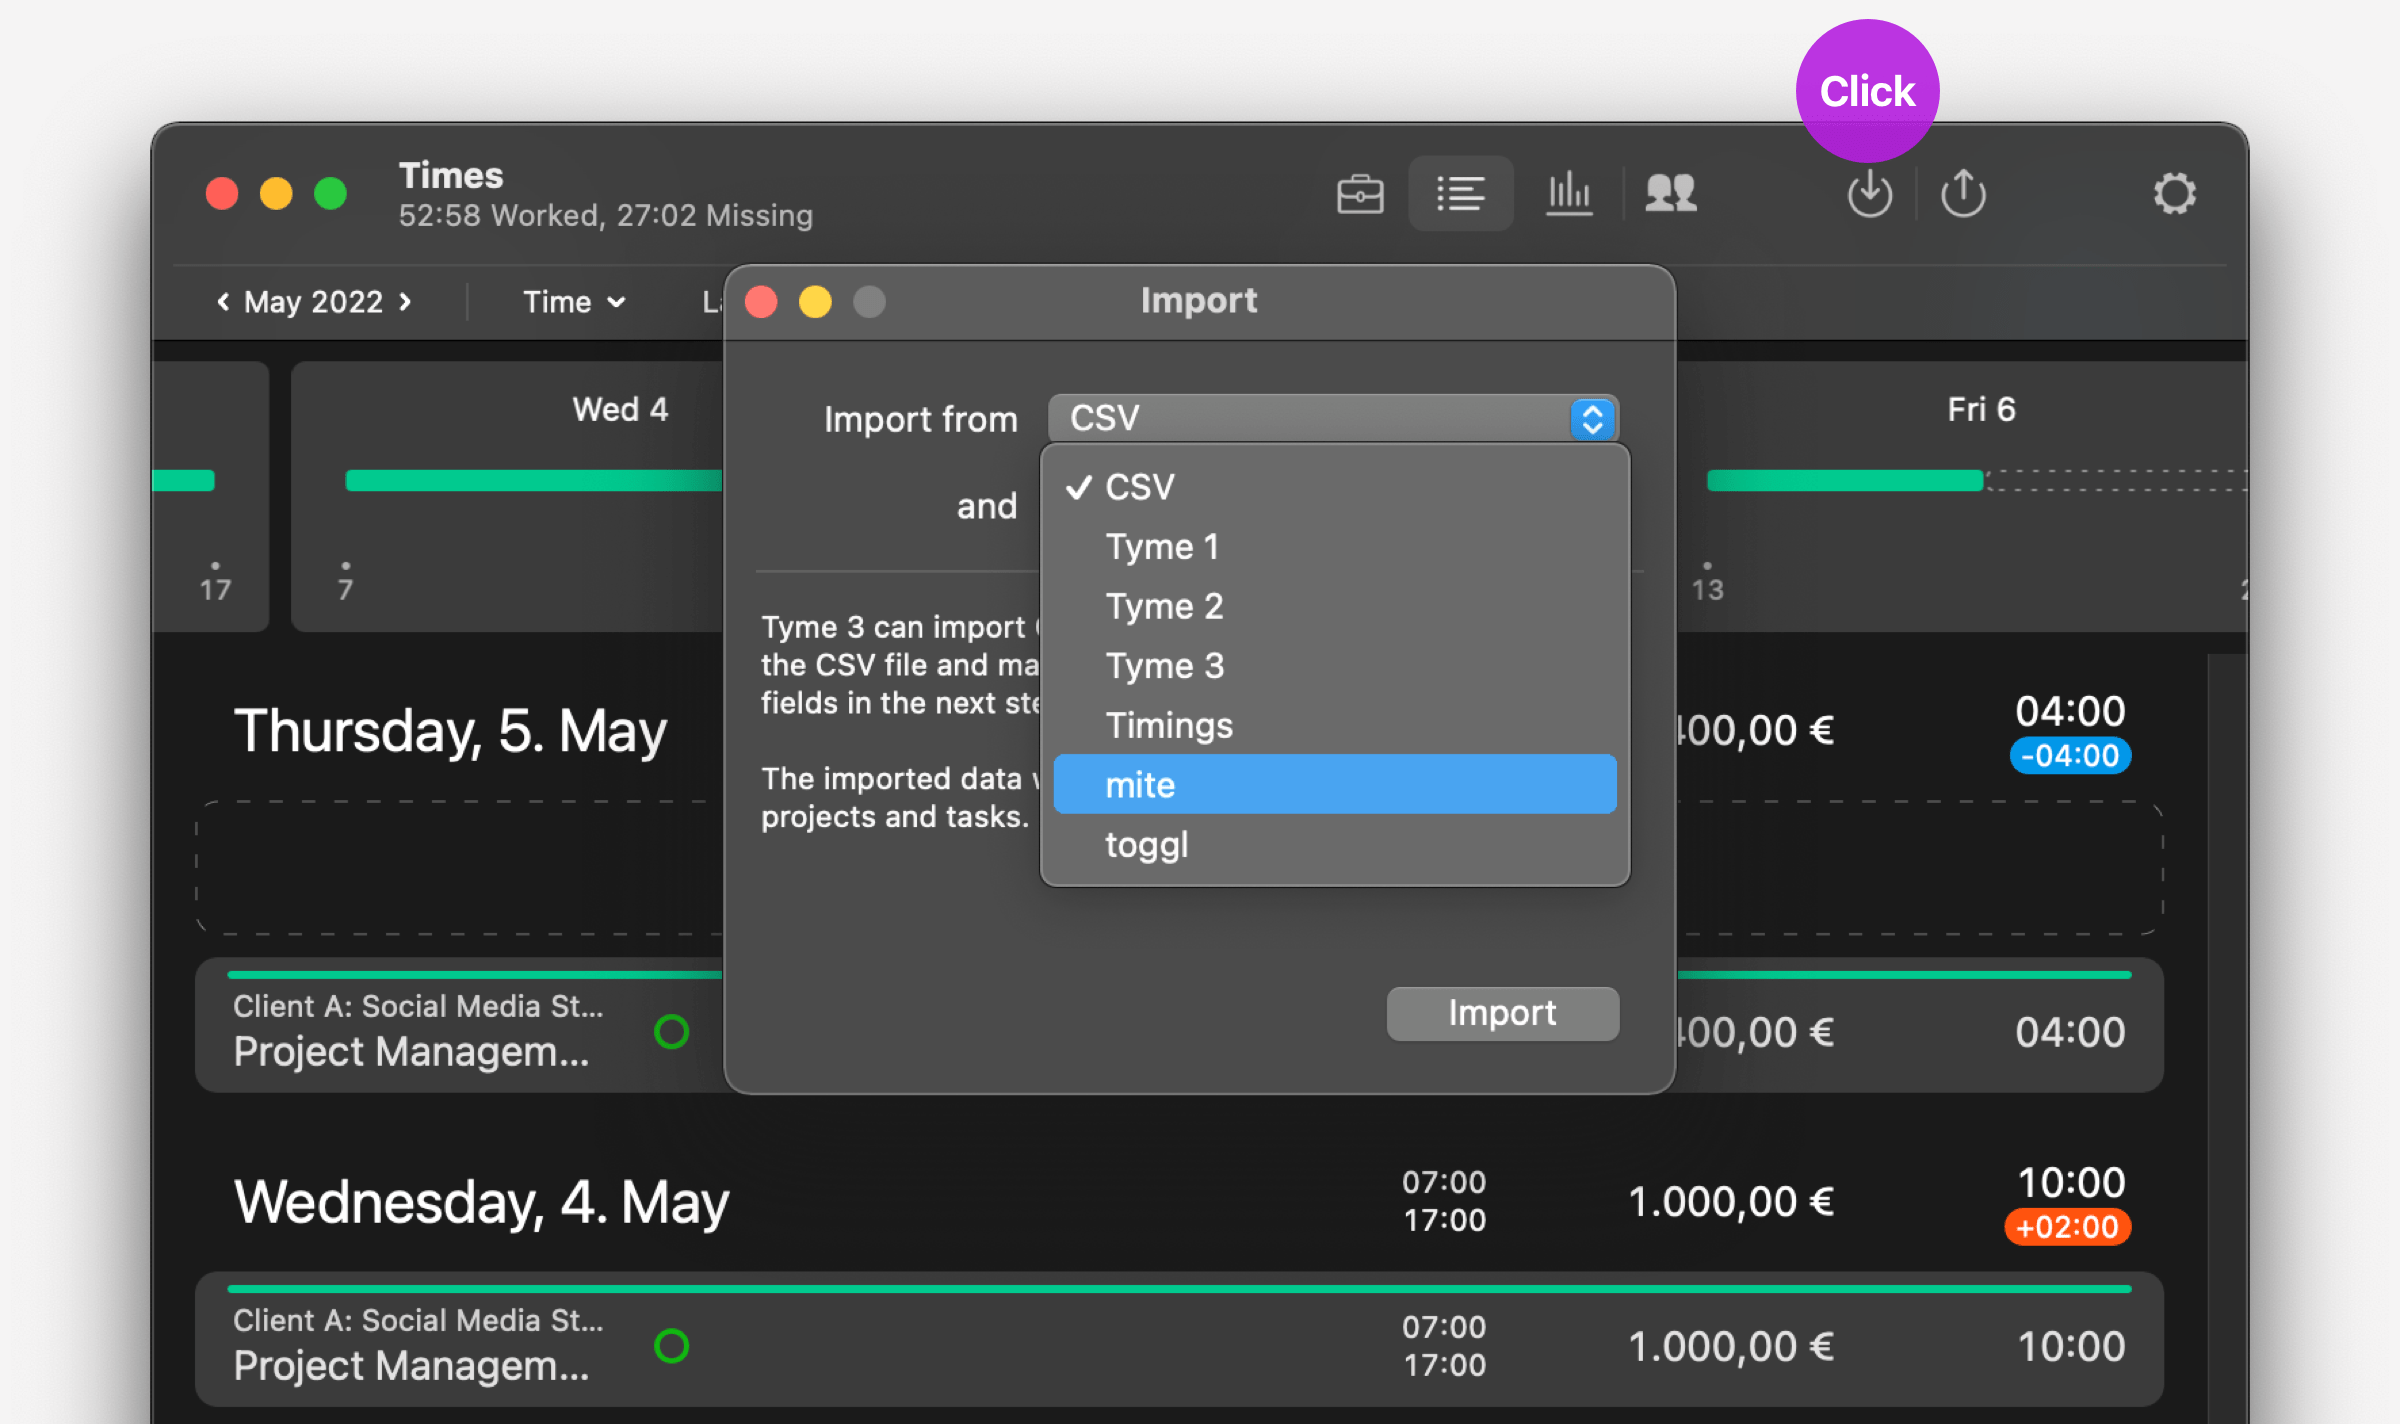Open the statistics bar chart view
Screen dimensions: 2400x1424
click(1569, 194)
